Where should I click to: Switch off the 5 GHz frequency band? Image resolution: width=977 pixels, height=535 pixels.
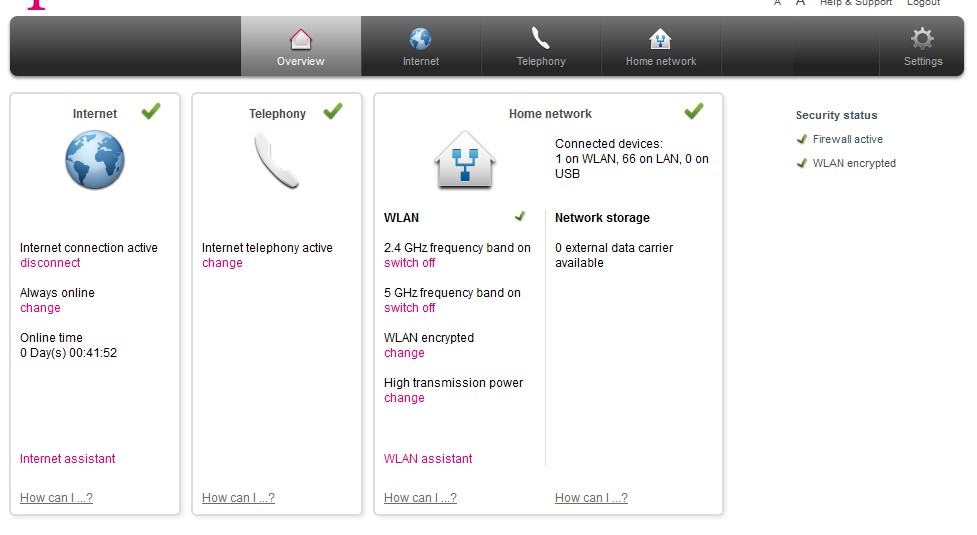(410, 308)
